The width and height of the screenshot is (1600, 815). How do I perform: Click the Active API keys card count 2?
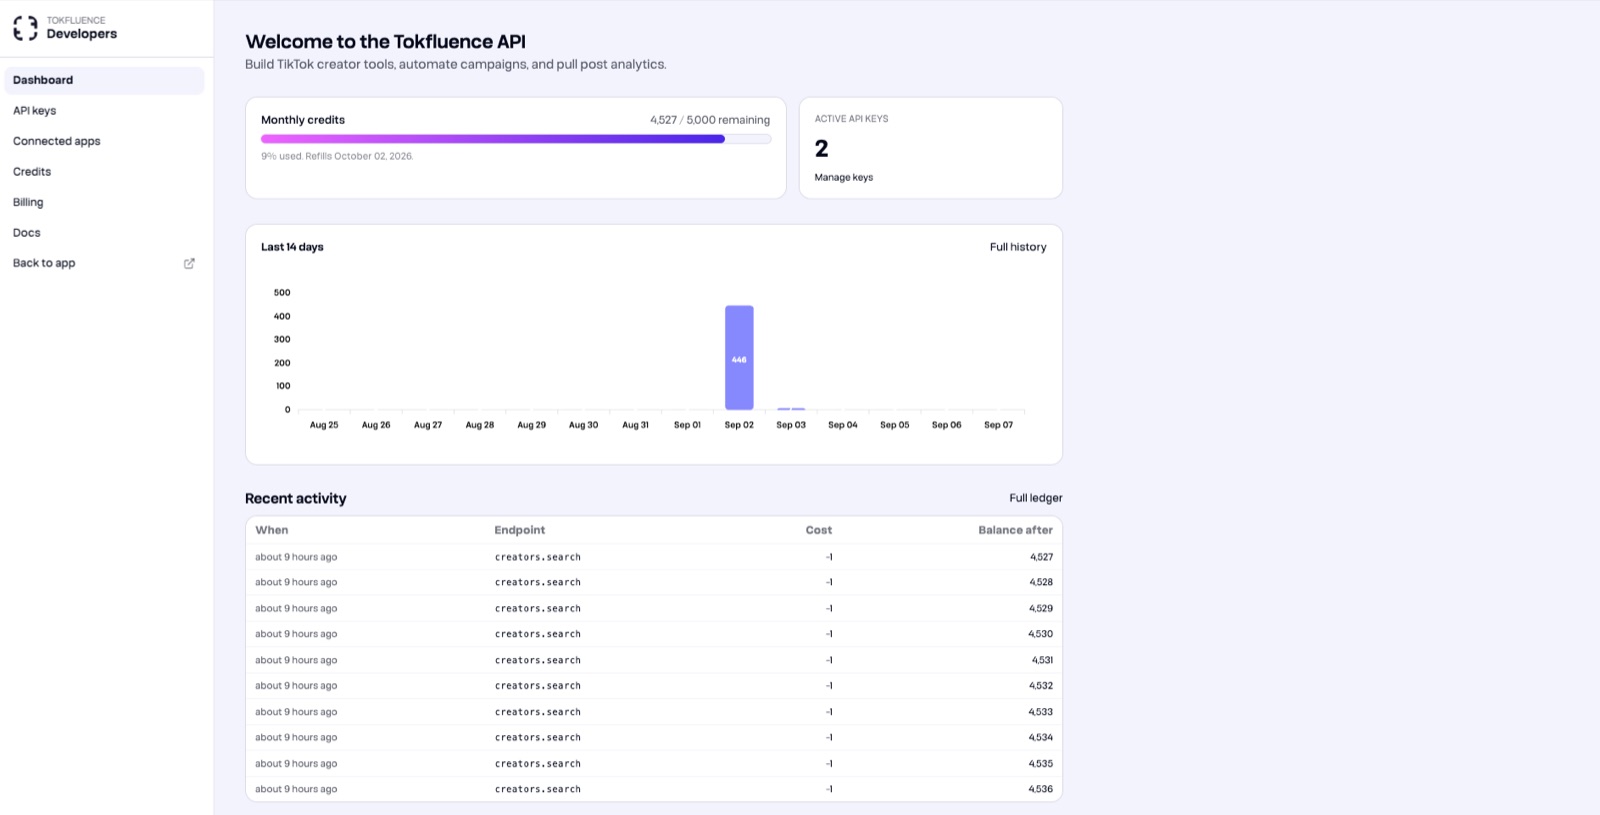[x=821, y=149]
